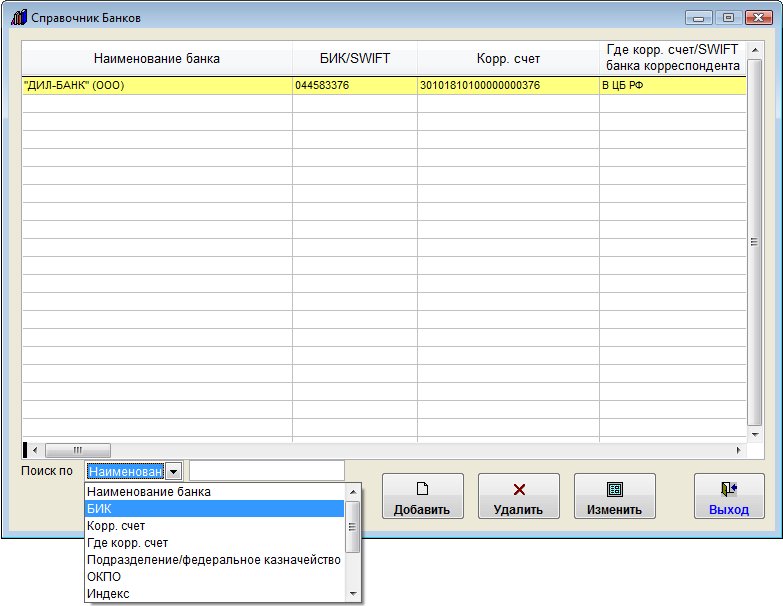Click the search text input field
Viewport: 783px width, 606px height.
tap(267, 471)
